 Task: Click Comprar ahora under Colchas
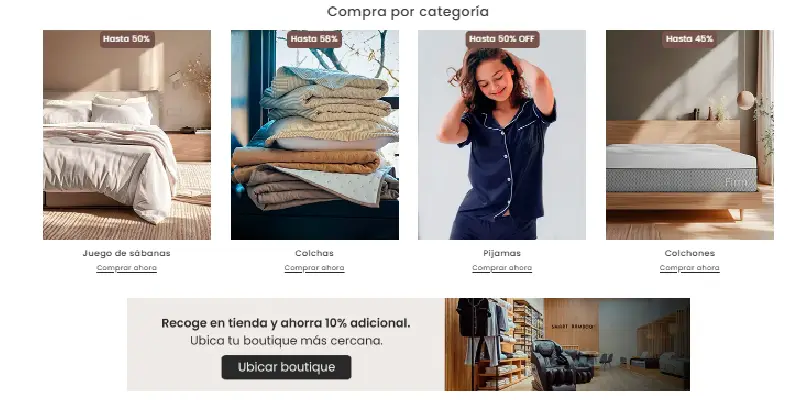pyautogui.click(x=314, y=268)
